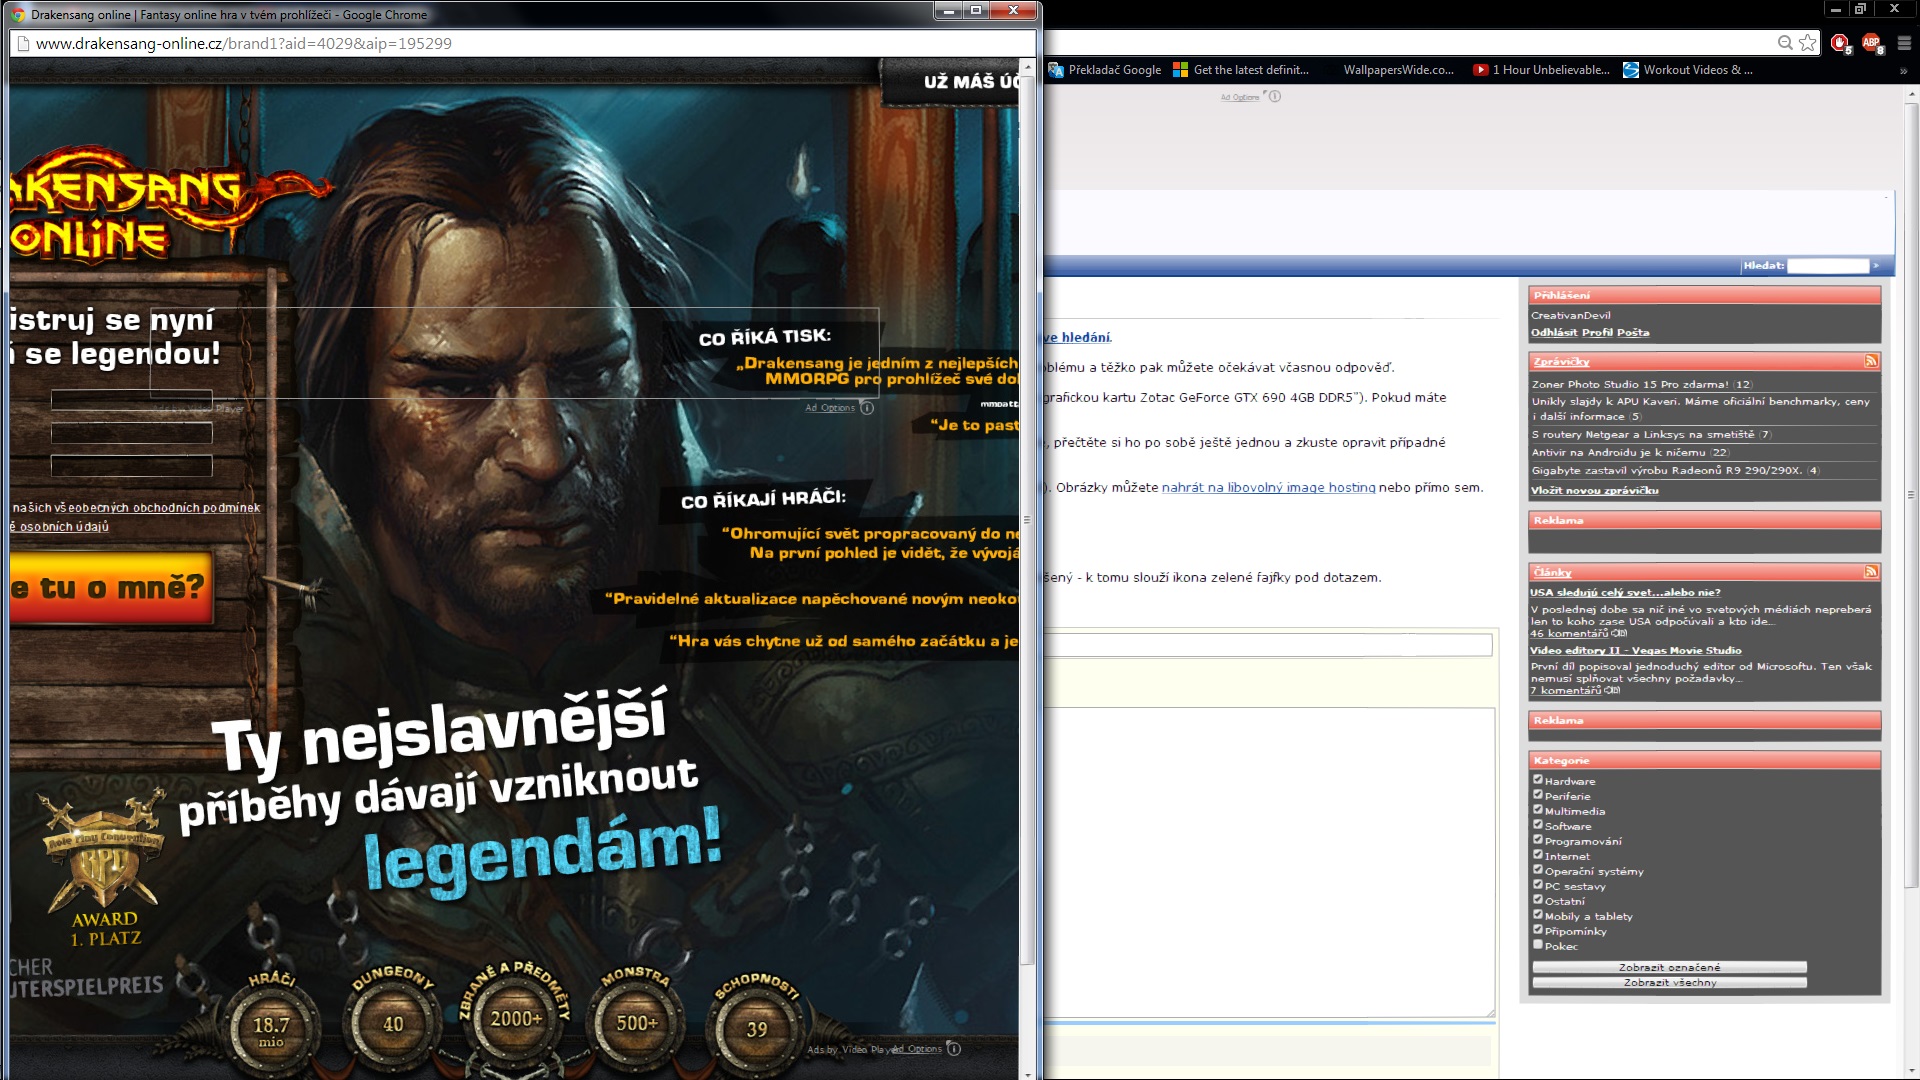Click the Ad Options info icon in main page
Image resolution: width=1920 pixels, height=1080 pixels.
(1274, 97)
